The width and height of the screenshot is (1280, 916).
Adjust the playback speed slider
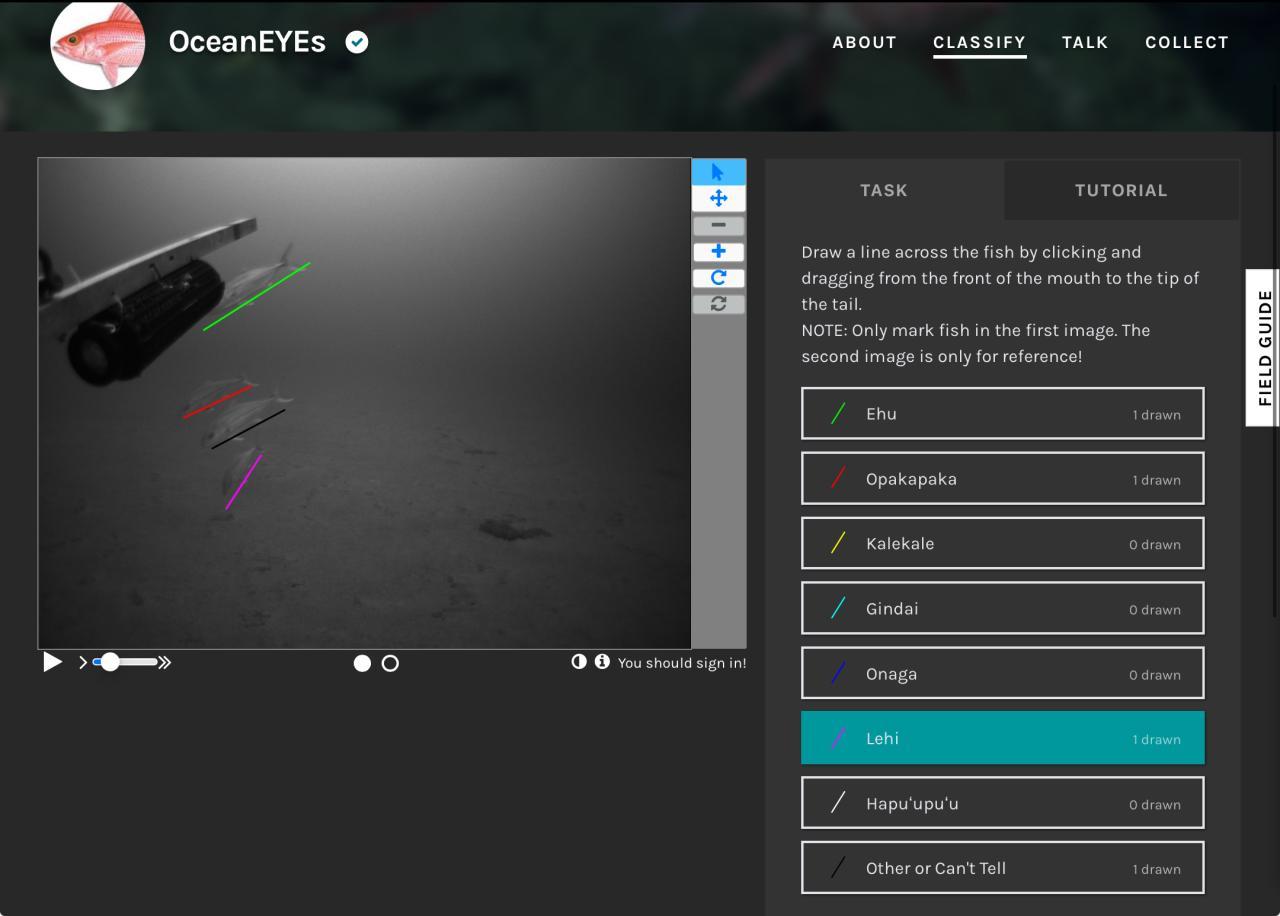[125, 662]
